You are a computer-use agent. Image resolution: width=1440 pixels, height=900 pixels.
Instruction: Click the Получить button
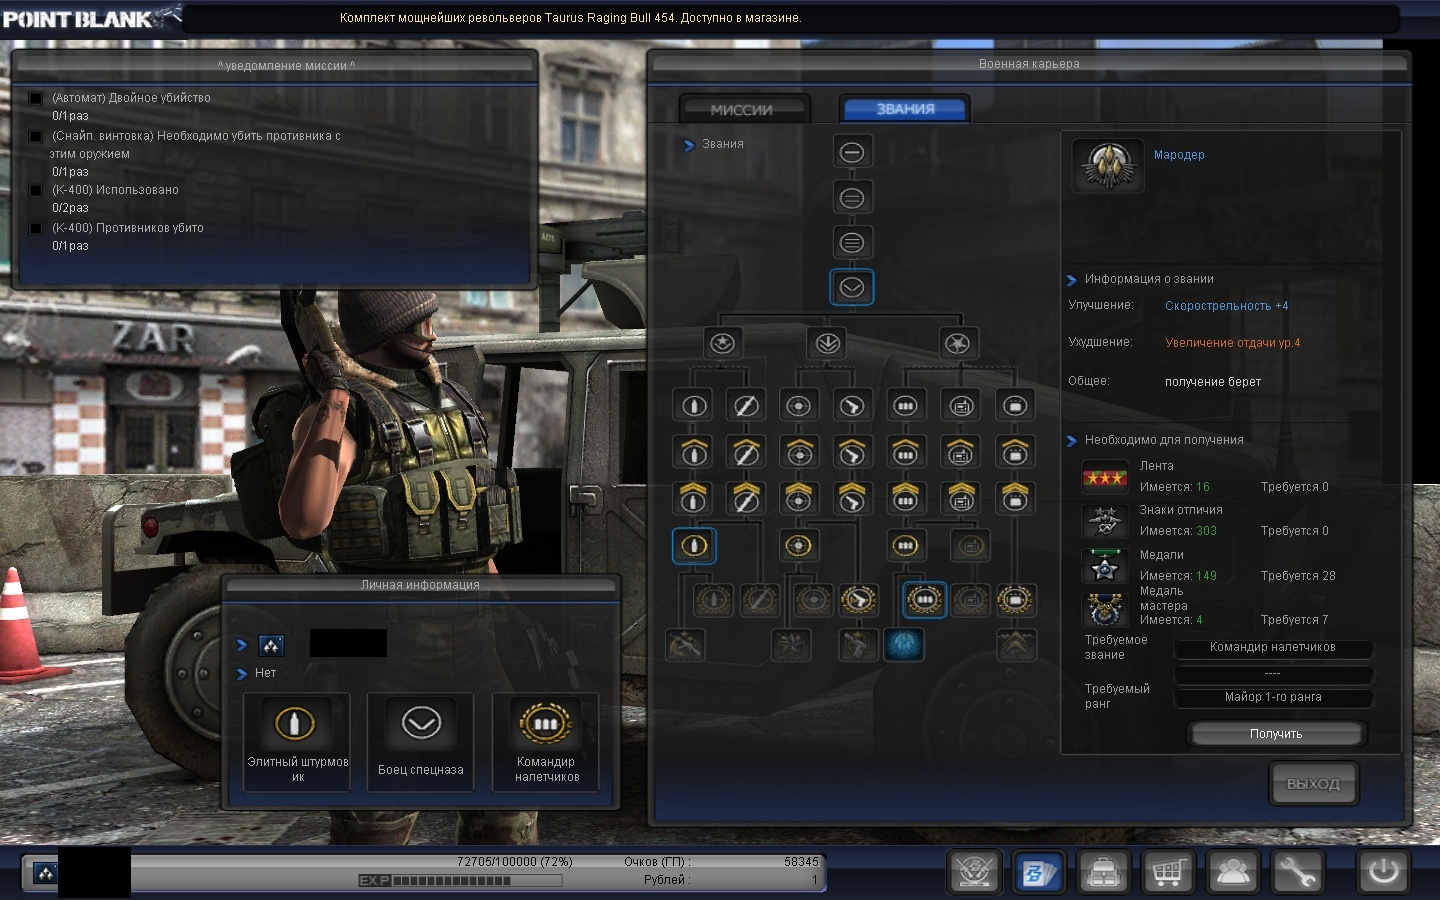click(1276, 734)
